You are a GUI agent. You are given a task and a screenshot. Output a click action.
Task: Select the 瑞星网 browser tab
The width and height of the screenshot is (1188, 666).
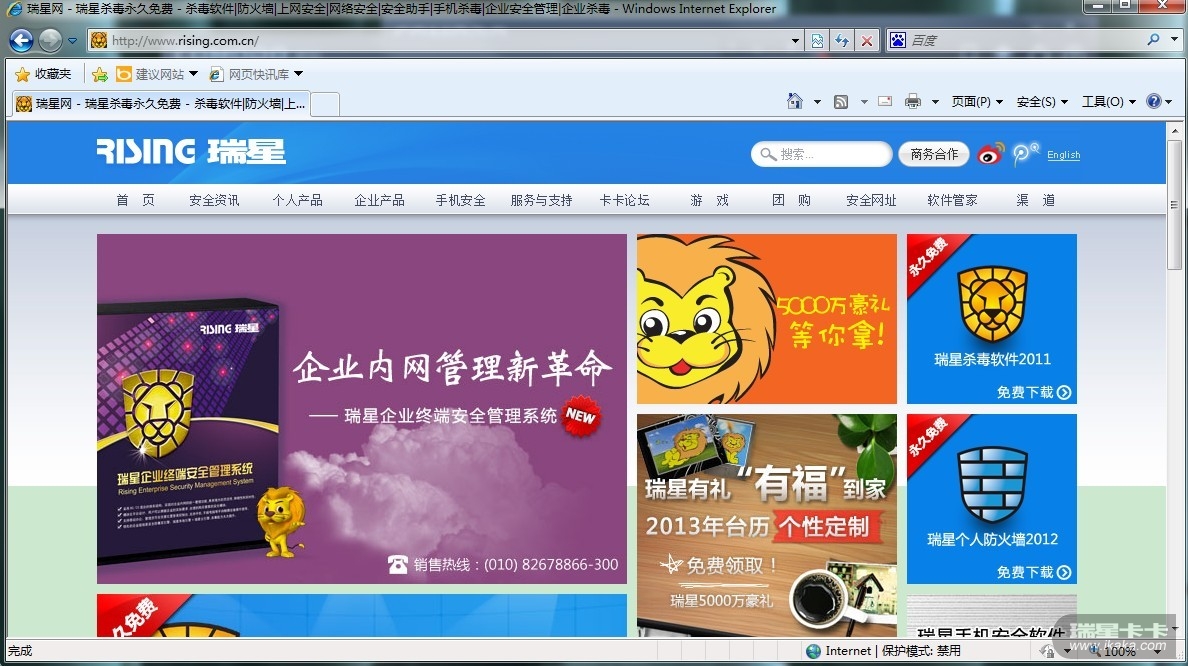(161, 104)
